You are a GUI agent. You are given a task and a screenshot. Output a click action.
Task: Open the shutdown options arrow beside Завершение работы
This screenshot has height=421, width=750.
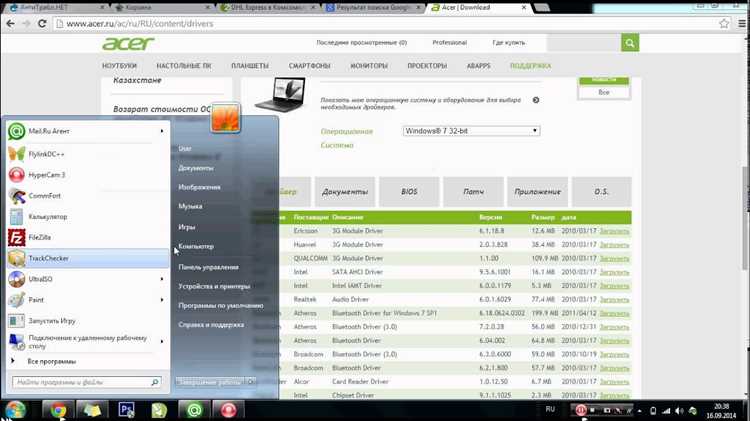click(251, 382)
